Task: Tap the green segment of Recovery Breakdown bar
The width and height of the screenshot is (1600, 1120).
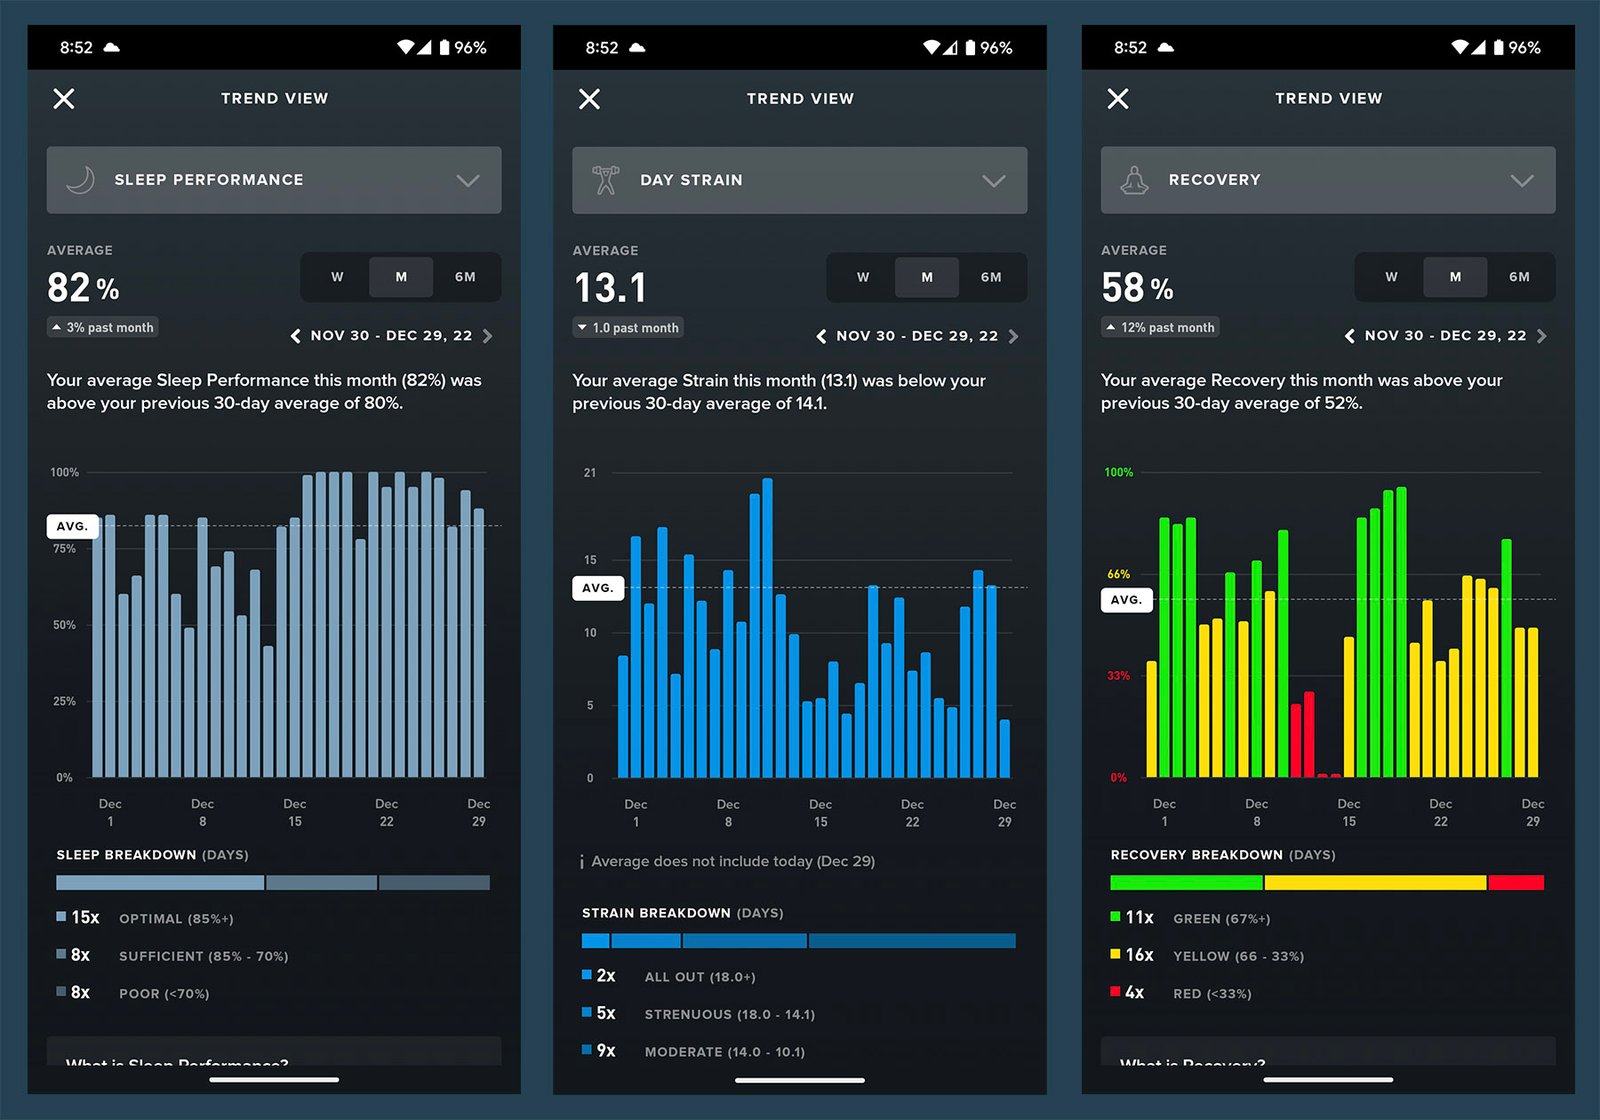Action: (x=1186, y=882)
